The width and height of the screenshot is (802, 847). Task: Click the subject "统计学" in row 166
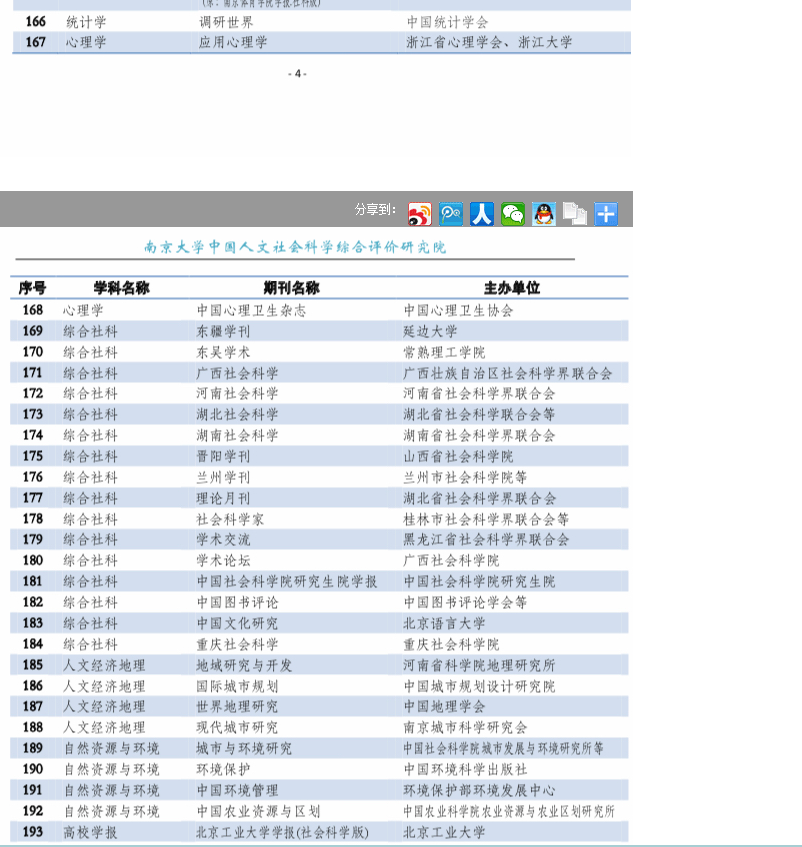point(86,22)
